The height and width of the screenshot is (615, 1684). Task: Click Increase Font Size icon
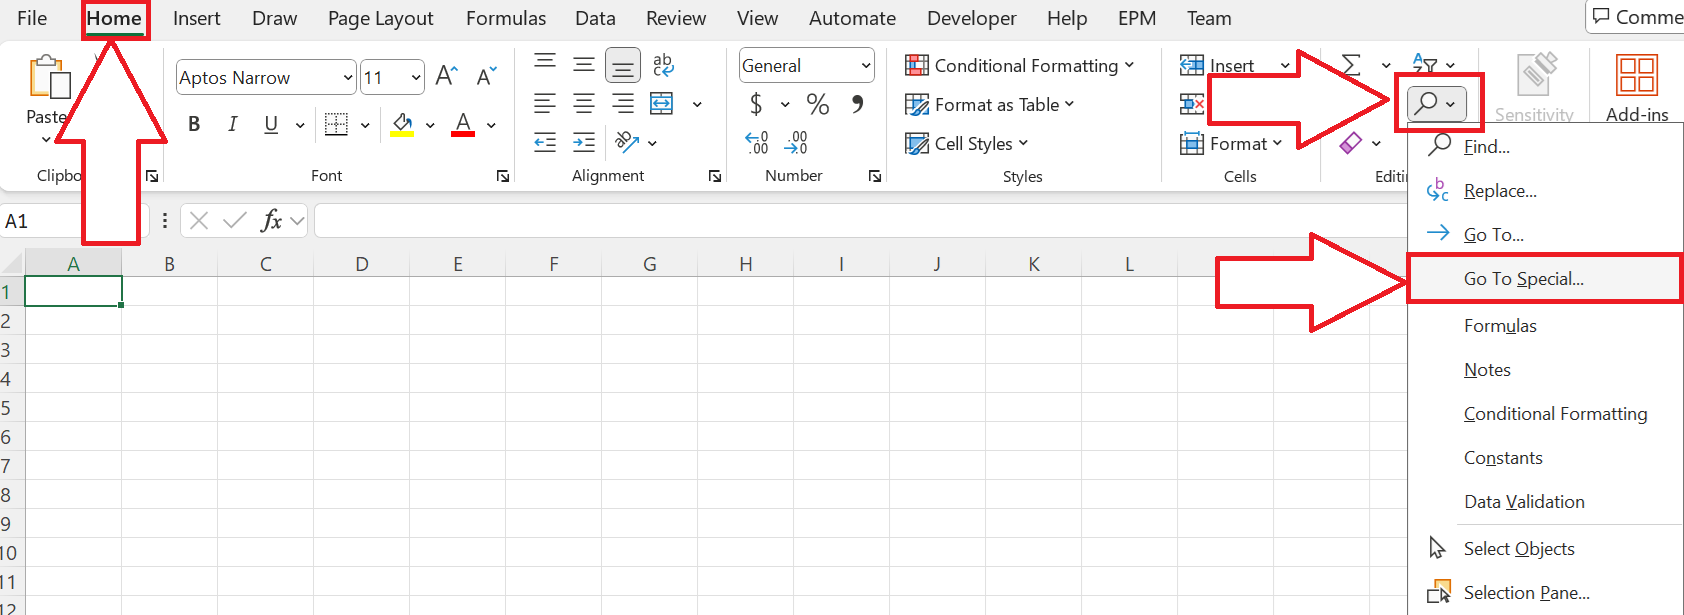click(x=446, y=76)
